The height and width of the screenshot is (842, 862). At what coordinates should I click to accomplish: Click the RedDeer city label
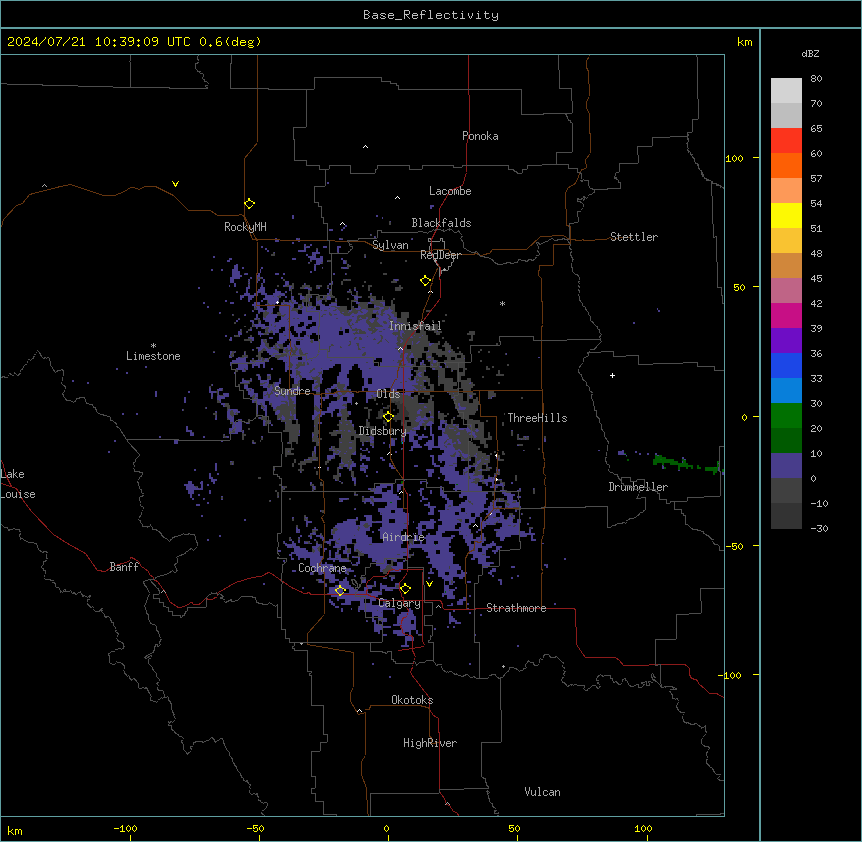pos(440,255)
